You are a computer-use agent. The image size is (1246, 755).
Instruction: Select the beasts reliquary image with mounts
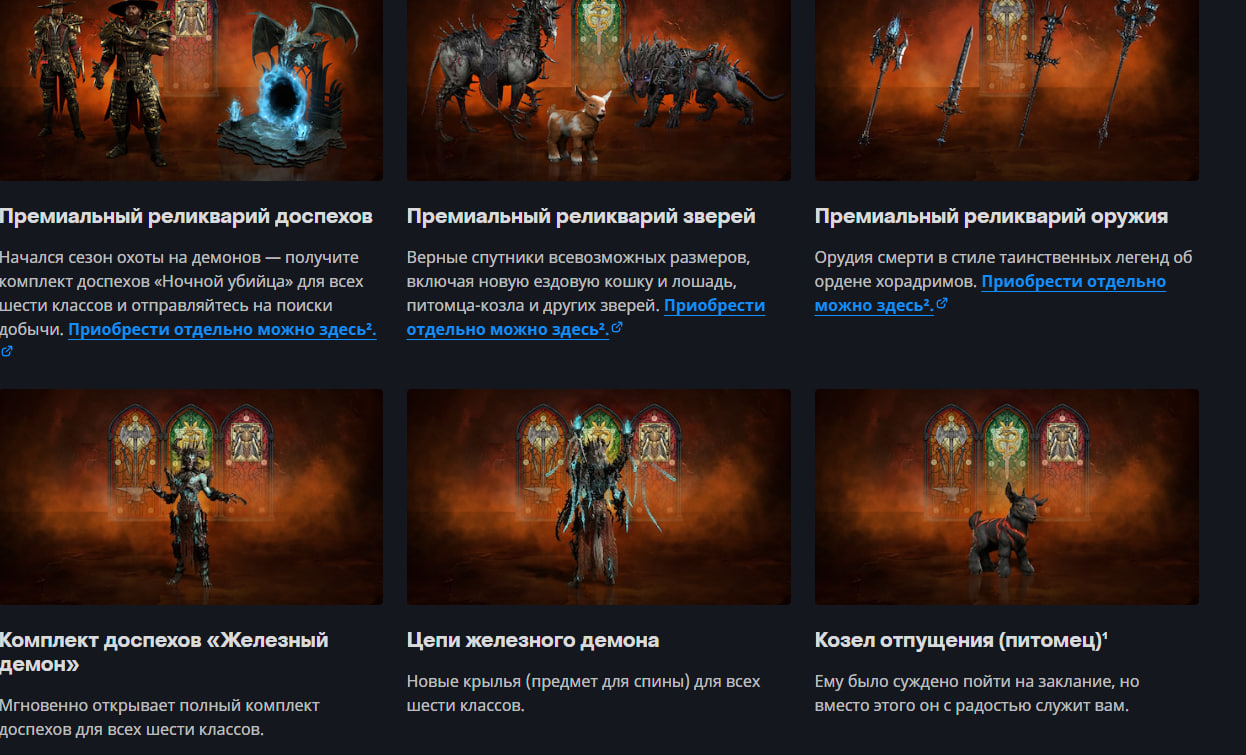[598, 90]
